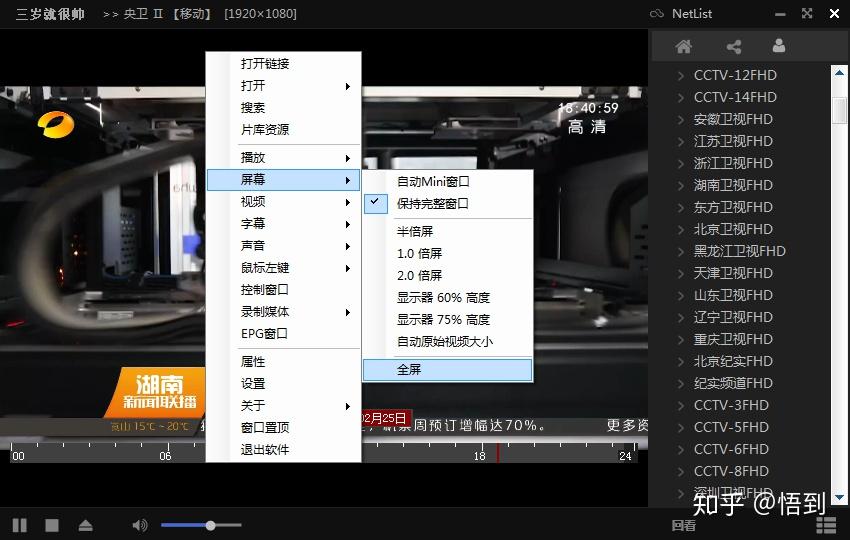Screen dimensions: 850x540
Task: Mute the audio via speaker icon
Action: click(139, 525)
